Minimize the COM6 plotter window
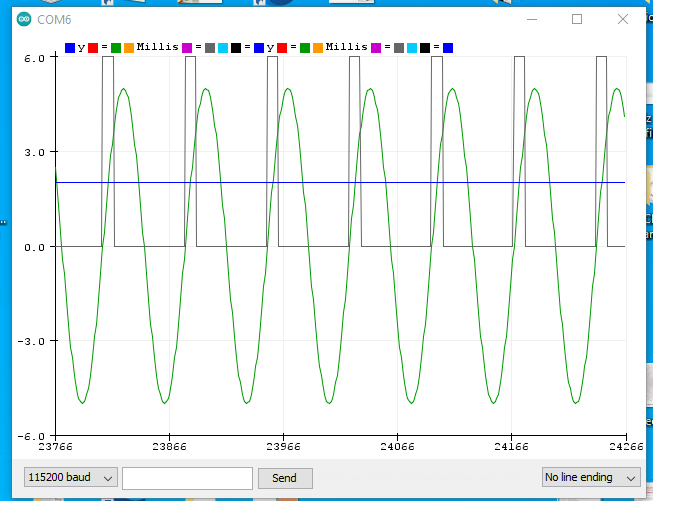Image resolution: width=684 pixels, height=528 pixels. pos(530,19)
